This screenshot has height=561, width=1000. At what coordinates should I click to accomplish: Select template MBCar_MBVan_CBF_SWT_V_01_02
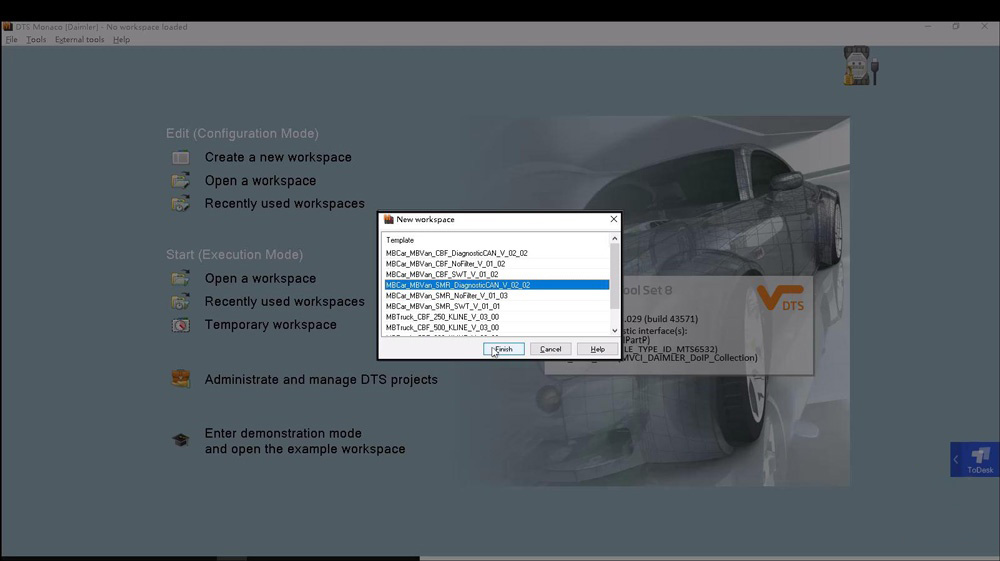point(497,274)
